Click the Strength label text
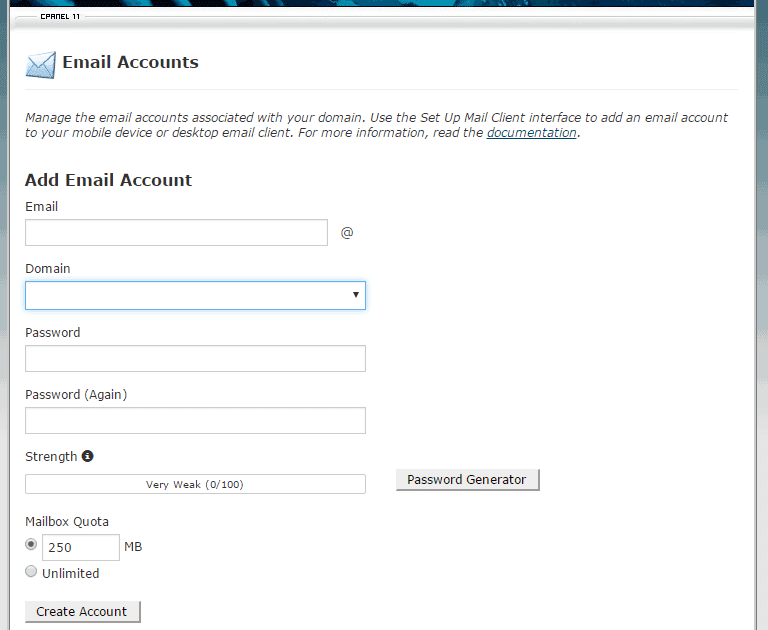 (x=51, y=456)
